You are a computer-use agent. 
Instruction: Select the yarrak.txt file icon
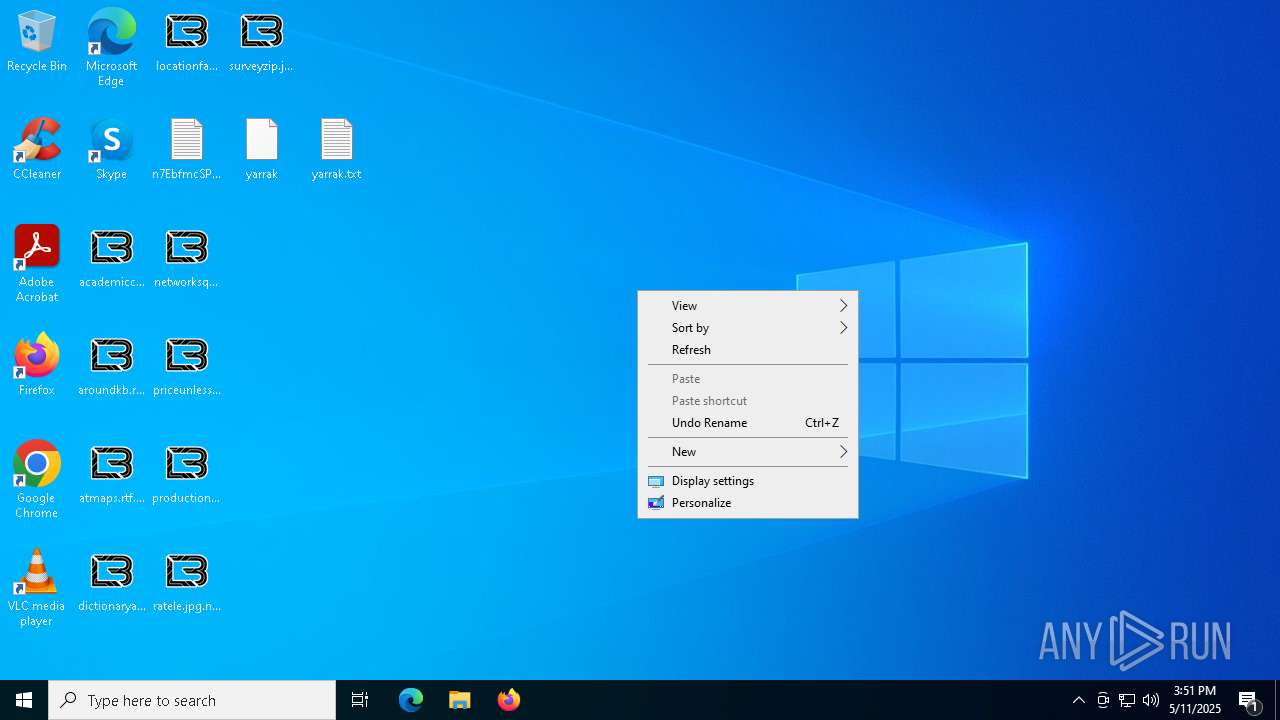tap(336, 150)
